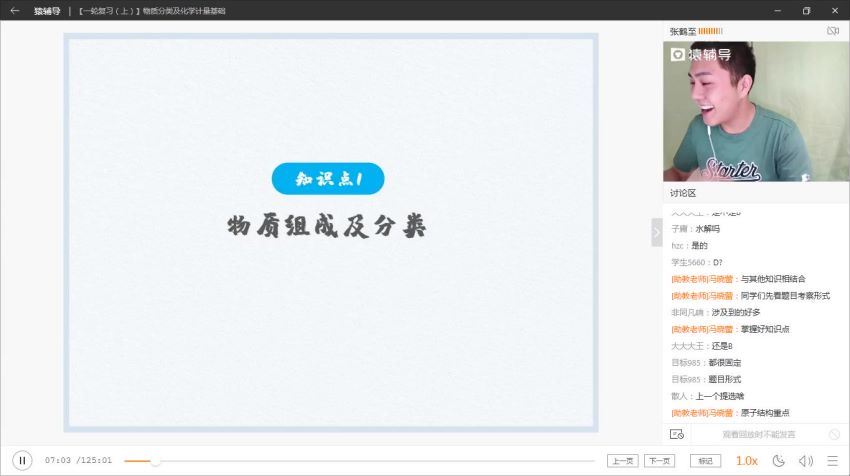Open the three-line menu in the player bar
Screen dimensions: 850x476
[833, 461]
